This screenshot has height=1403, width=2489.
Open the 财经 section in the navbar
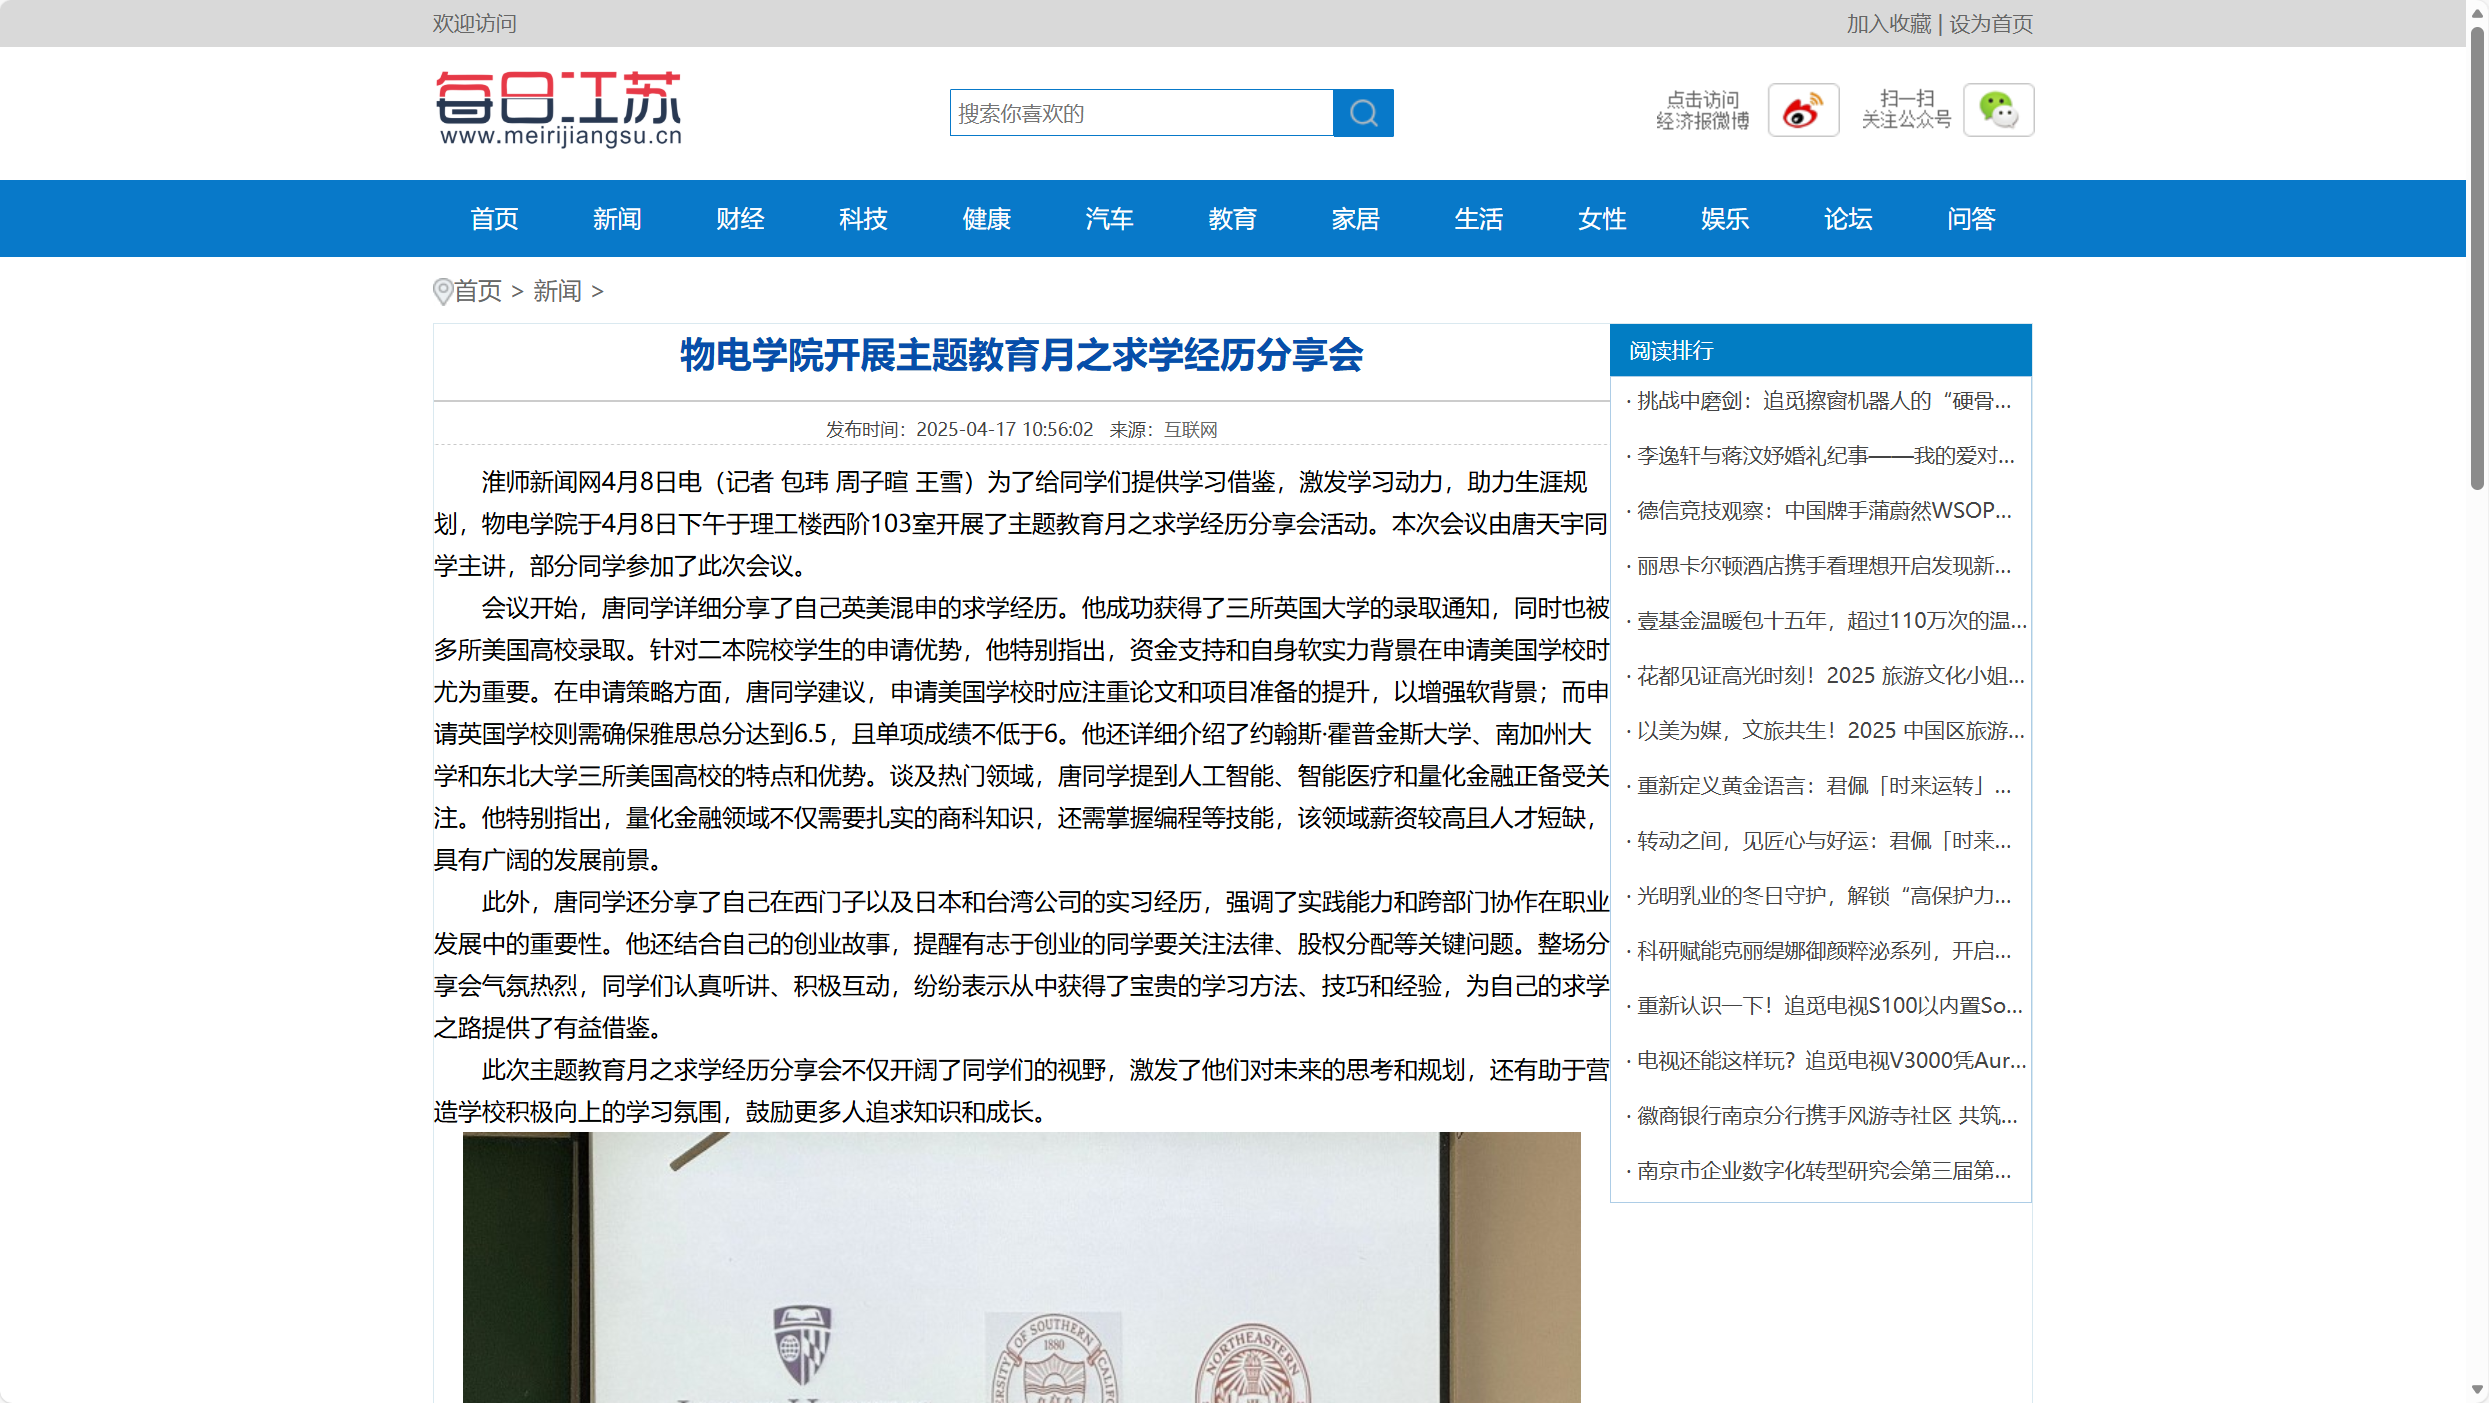[x=740, y=219]
